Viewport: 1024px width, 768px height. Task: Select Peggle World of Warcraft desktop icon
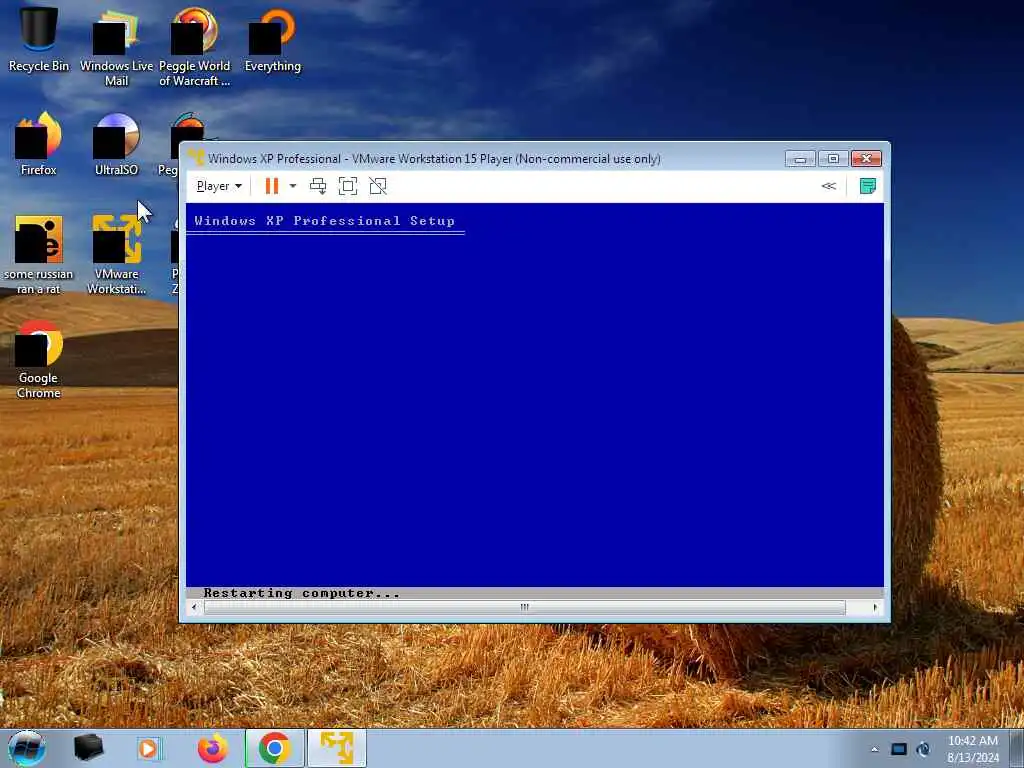tap(195, 47)
